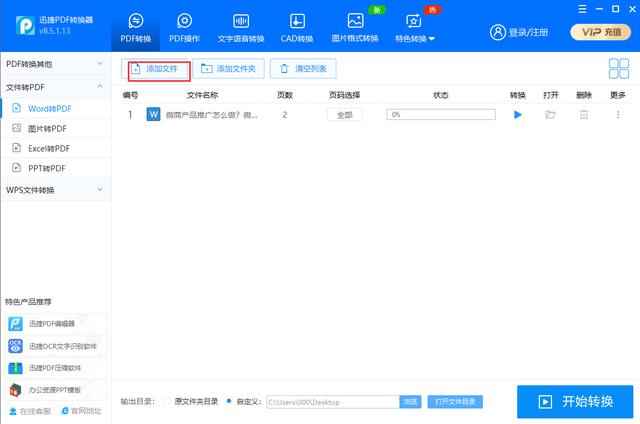Click 开始转换 button

coord(575,402)
